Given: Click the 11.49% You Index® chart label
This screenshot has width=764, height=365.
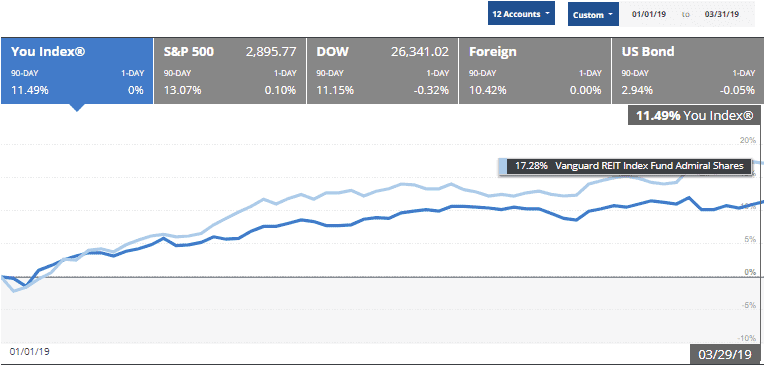Looking at the screenshot, I should [694, 115].
